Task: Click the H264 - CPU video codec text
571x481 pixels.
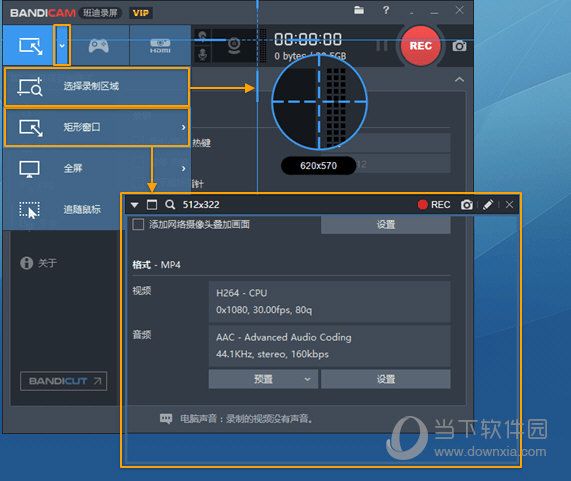Action: point(241,293)
